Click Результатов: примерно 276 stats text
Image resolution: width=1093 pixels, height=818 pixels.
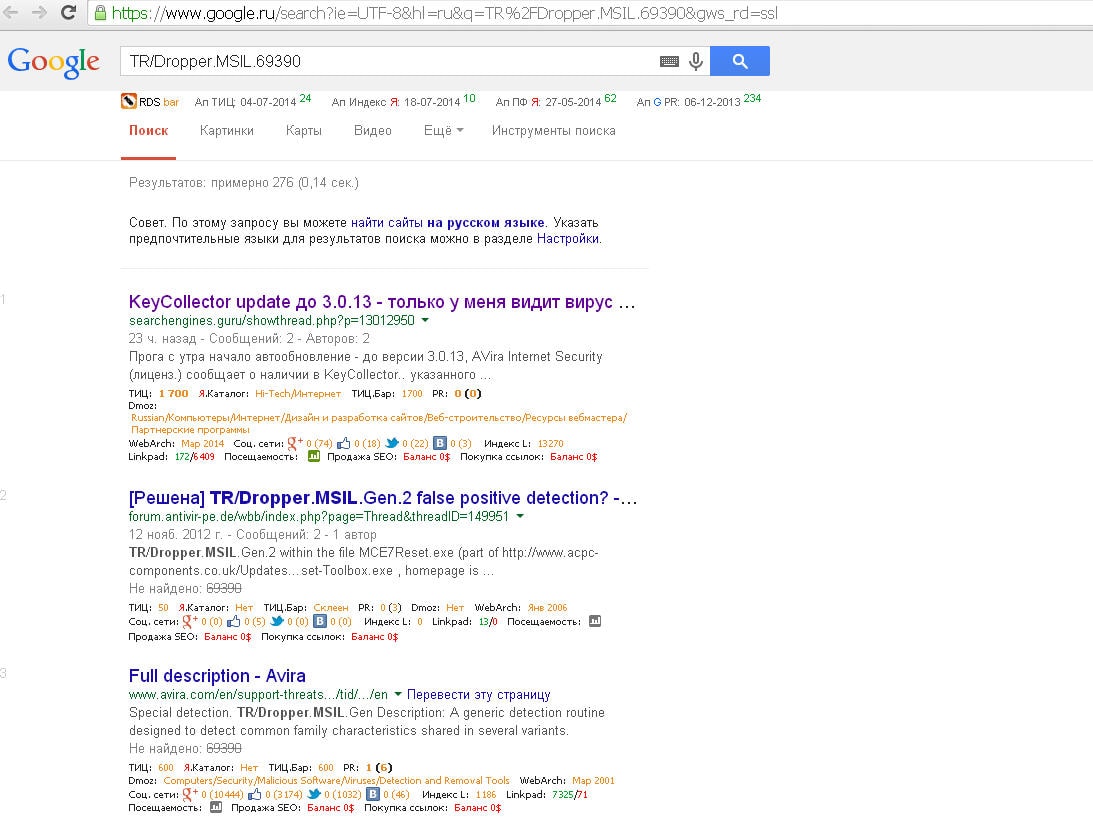click(x=244, y=183)
